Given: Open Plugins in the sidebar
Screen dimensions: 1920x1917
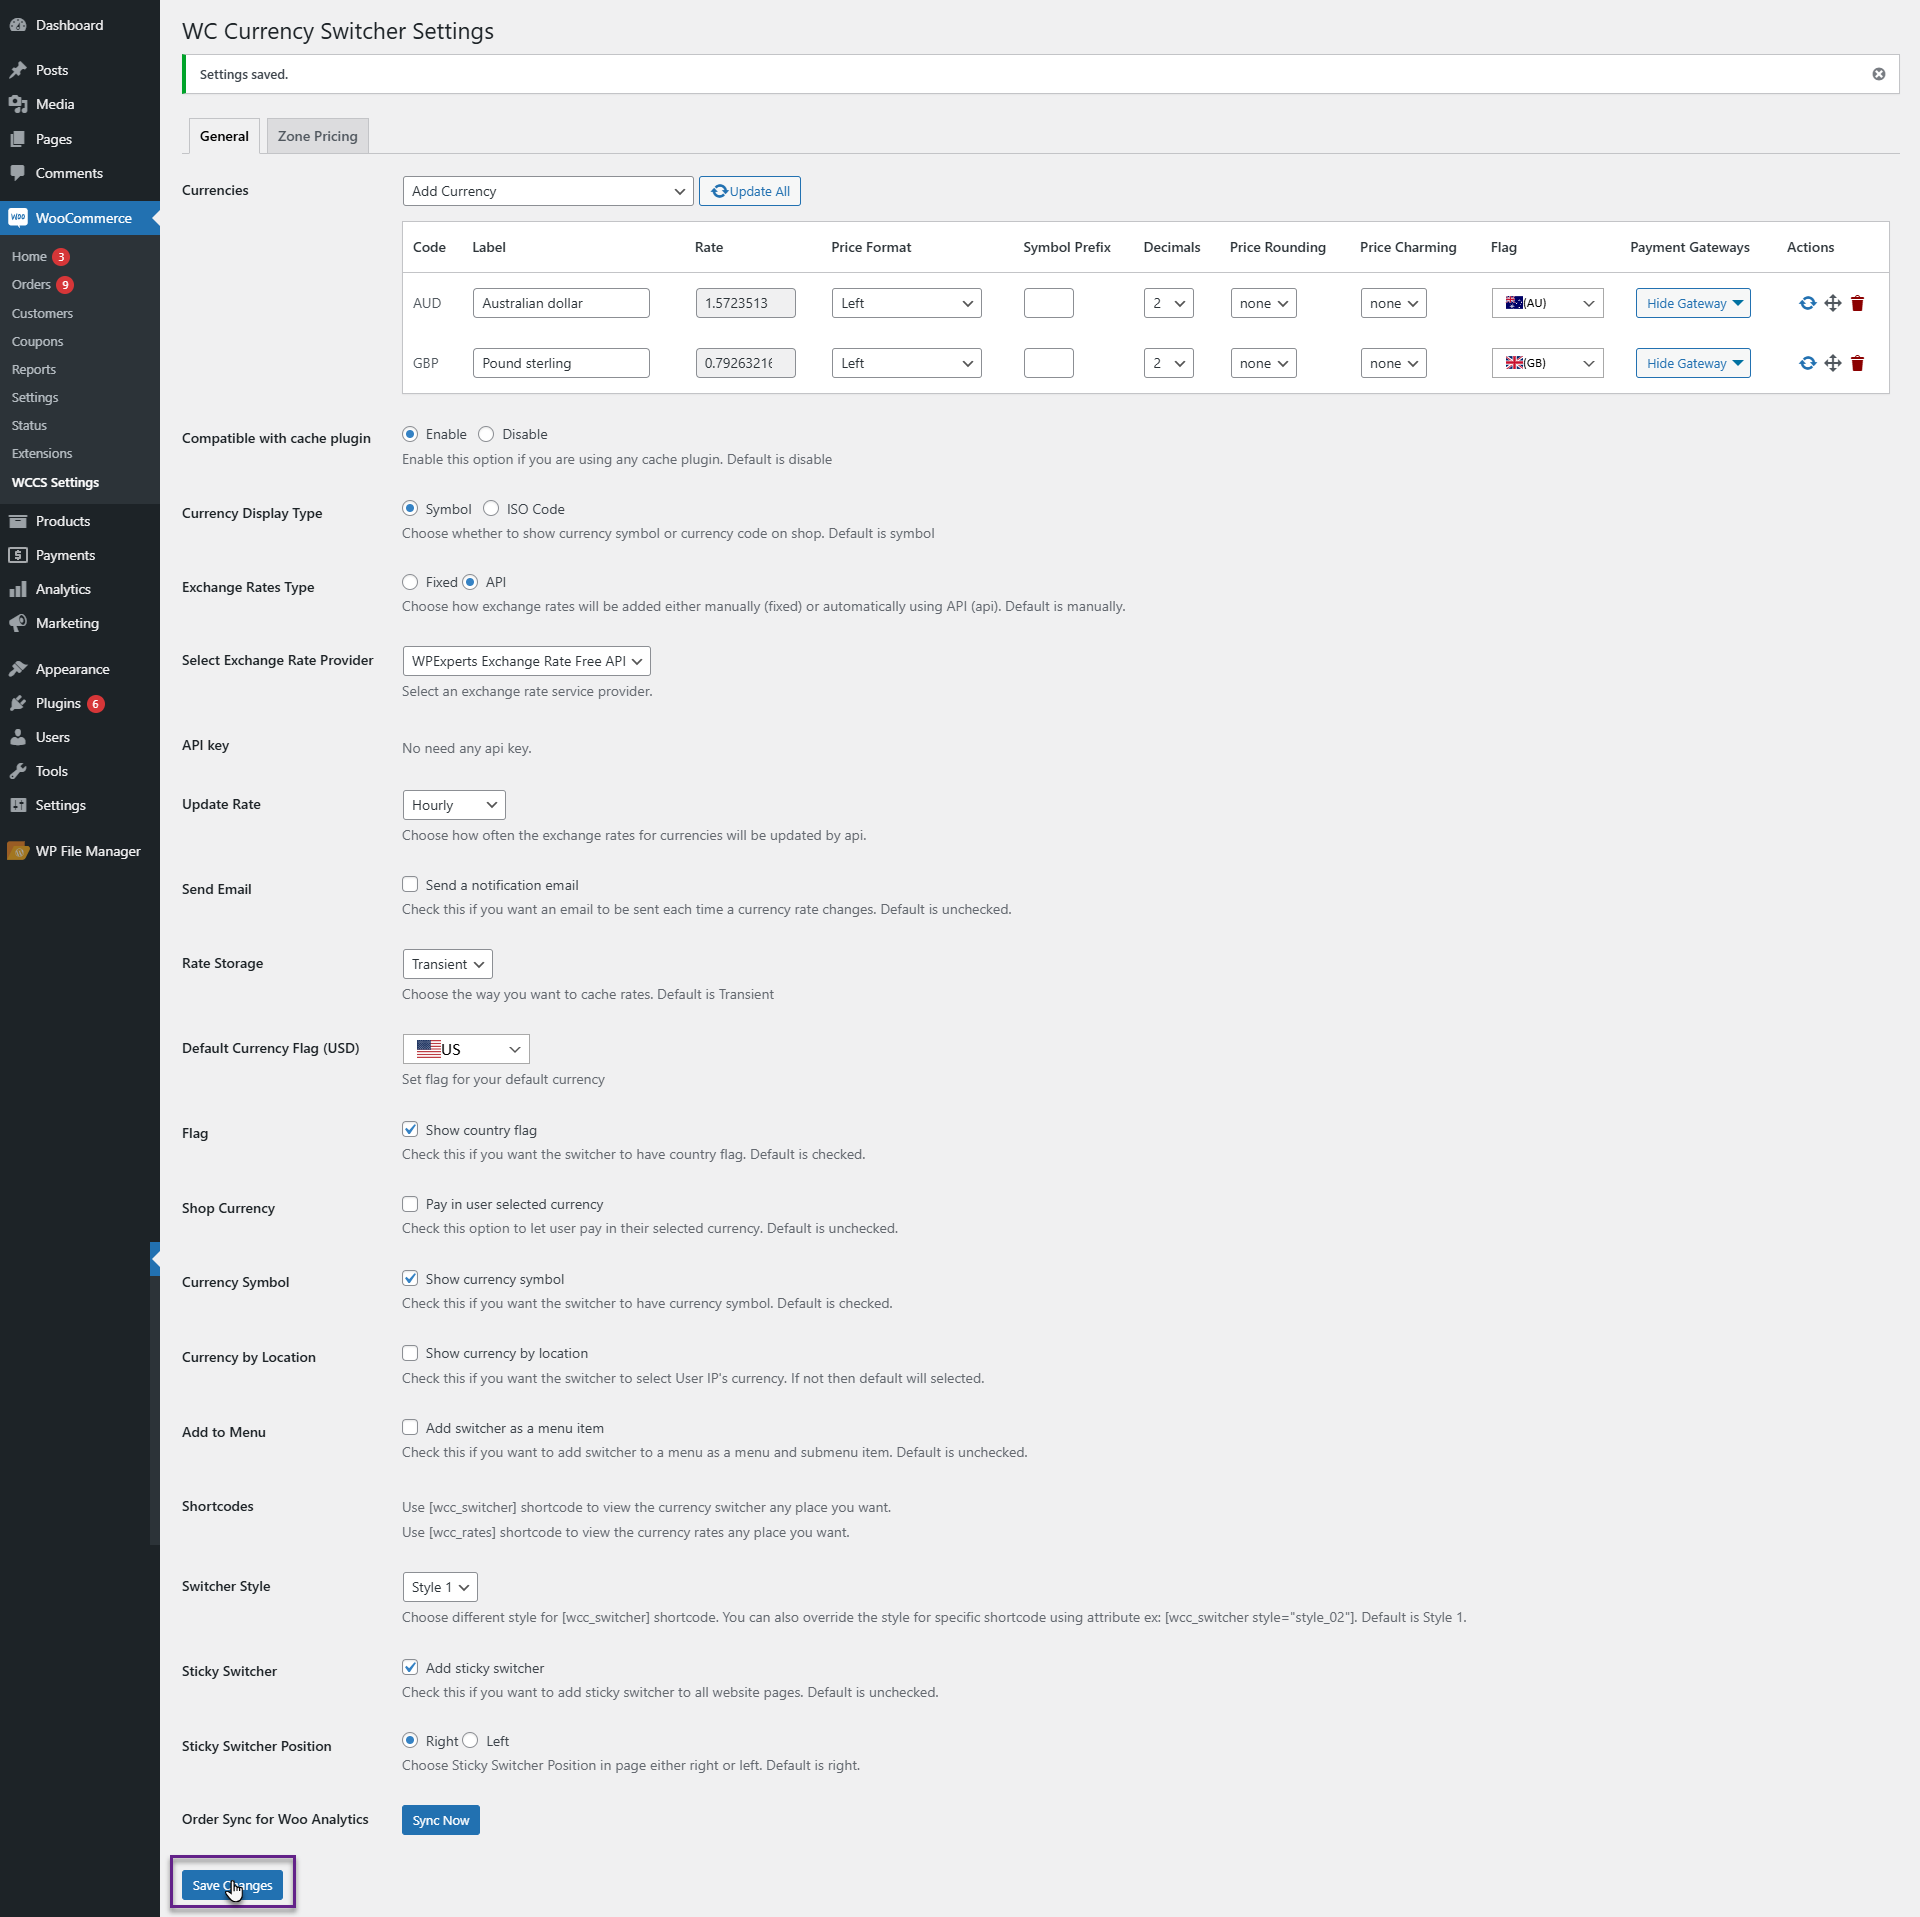Looking at the screenshot, I should click(x=80, y=703).
